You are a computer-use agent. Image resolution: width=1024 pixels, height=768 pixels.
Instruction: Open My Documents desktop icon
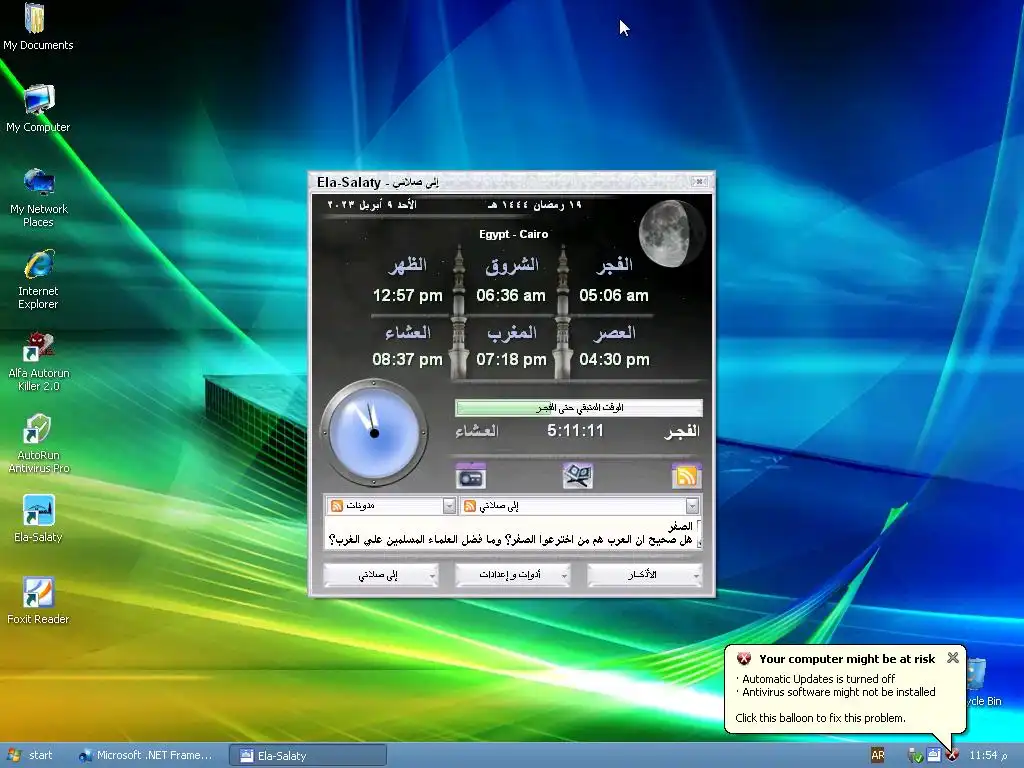pyautogui.click(x=38, y=27)
